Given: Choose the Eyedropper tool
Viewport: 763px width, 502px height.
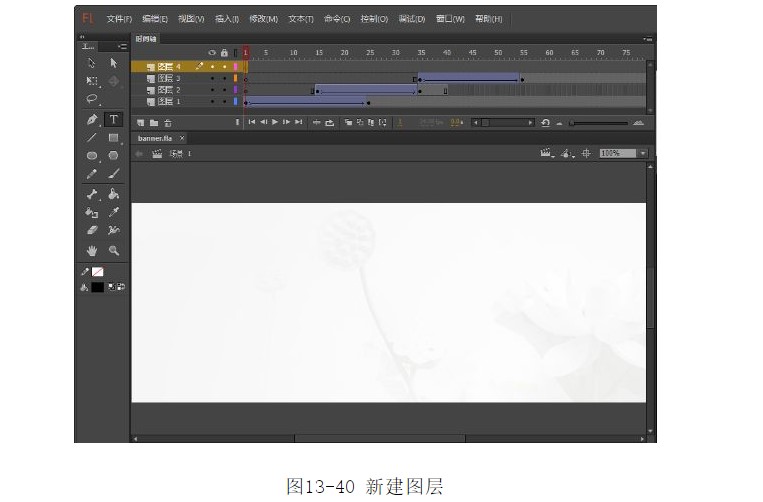Looking at the screenshot, I should click(x=113, y=212).
